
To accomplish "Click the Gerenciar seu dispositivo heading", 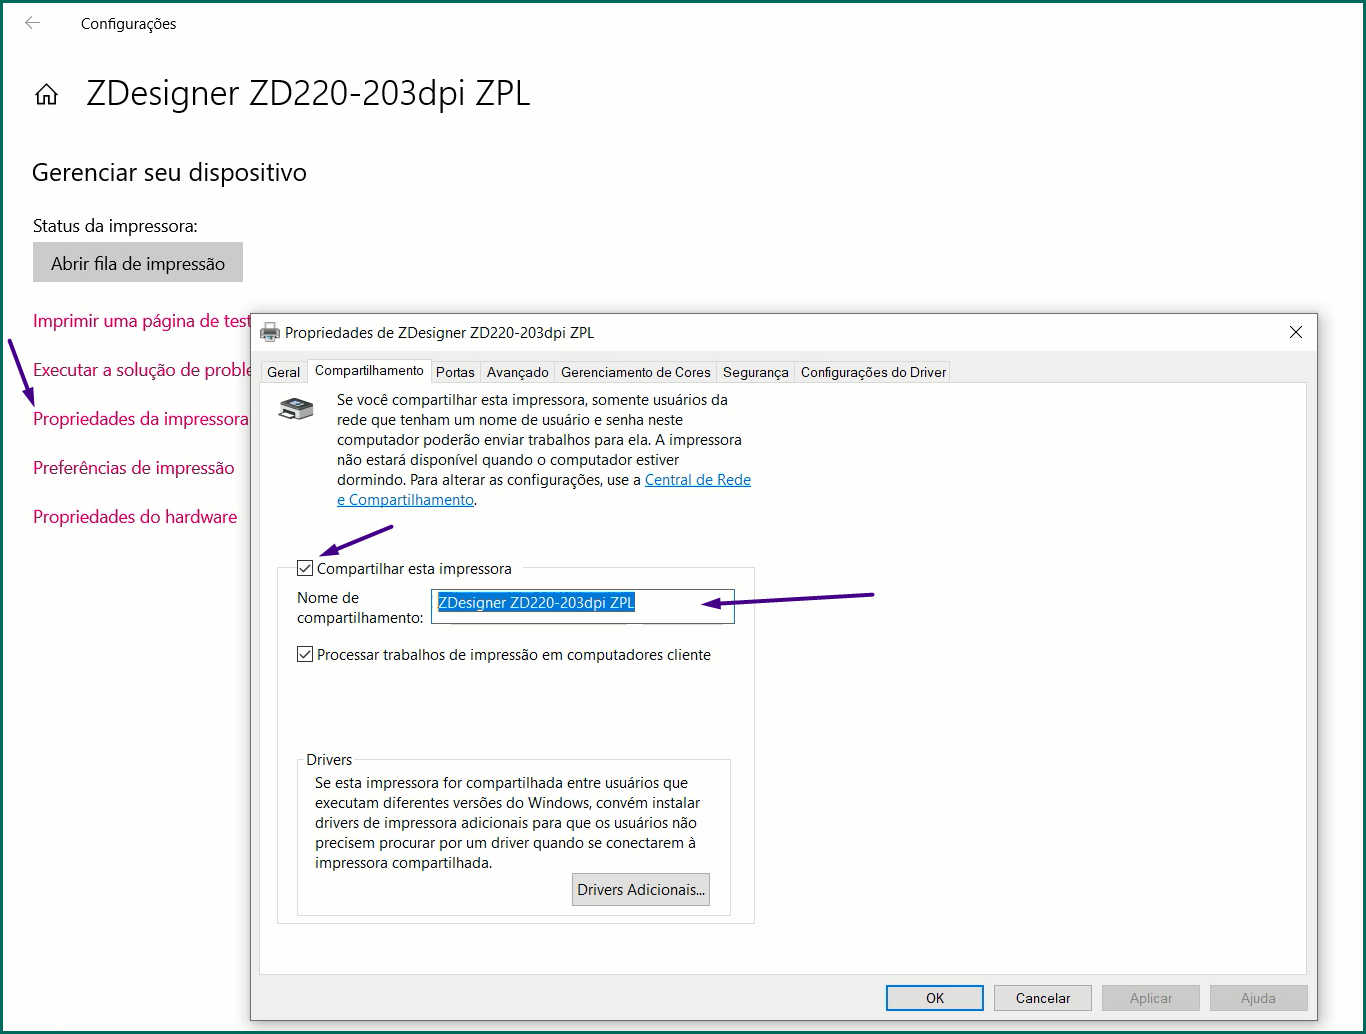I will pos(169,173).
